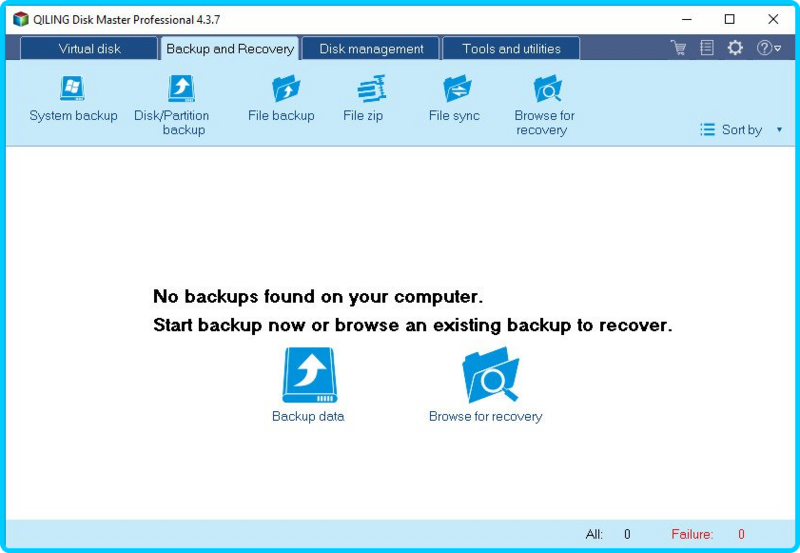Open the Tools and utilities tab

511,49
